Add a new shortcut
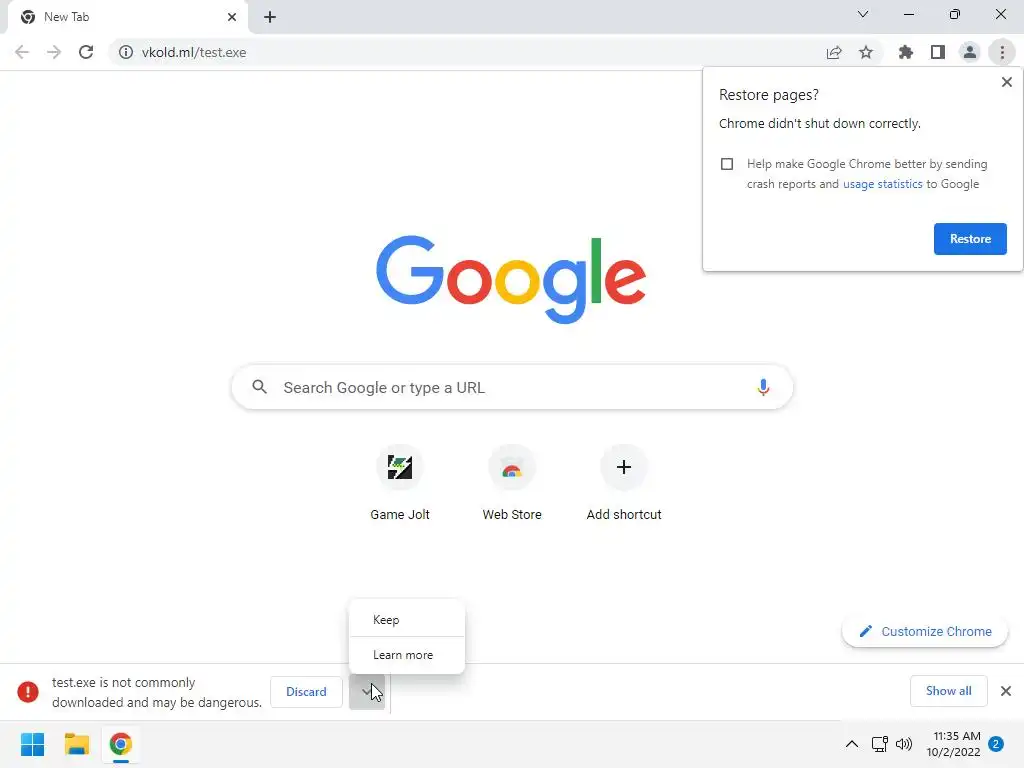Viewport: 1024px width, 768px height. (x=624, y=484)
